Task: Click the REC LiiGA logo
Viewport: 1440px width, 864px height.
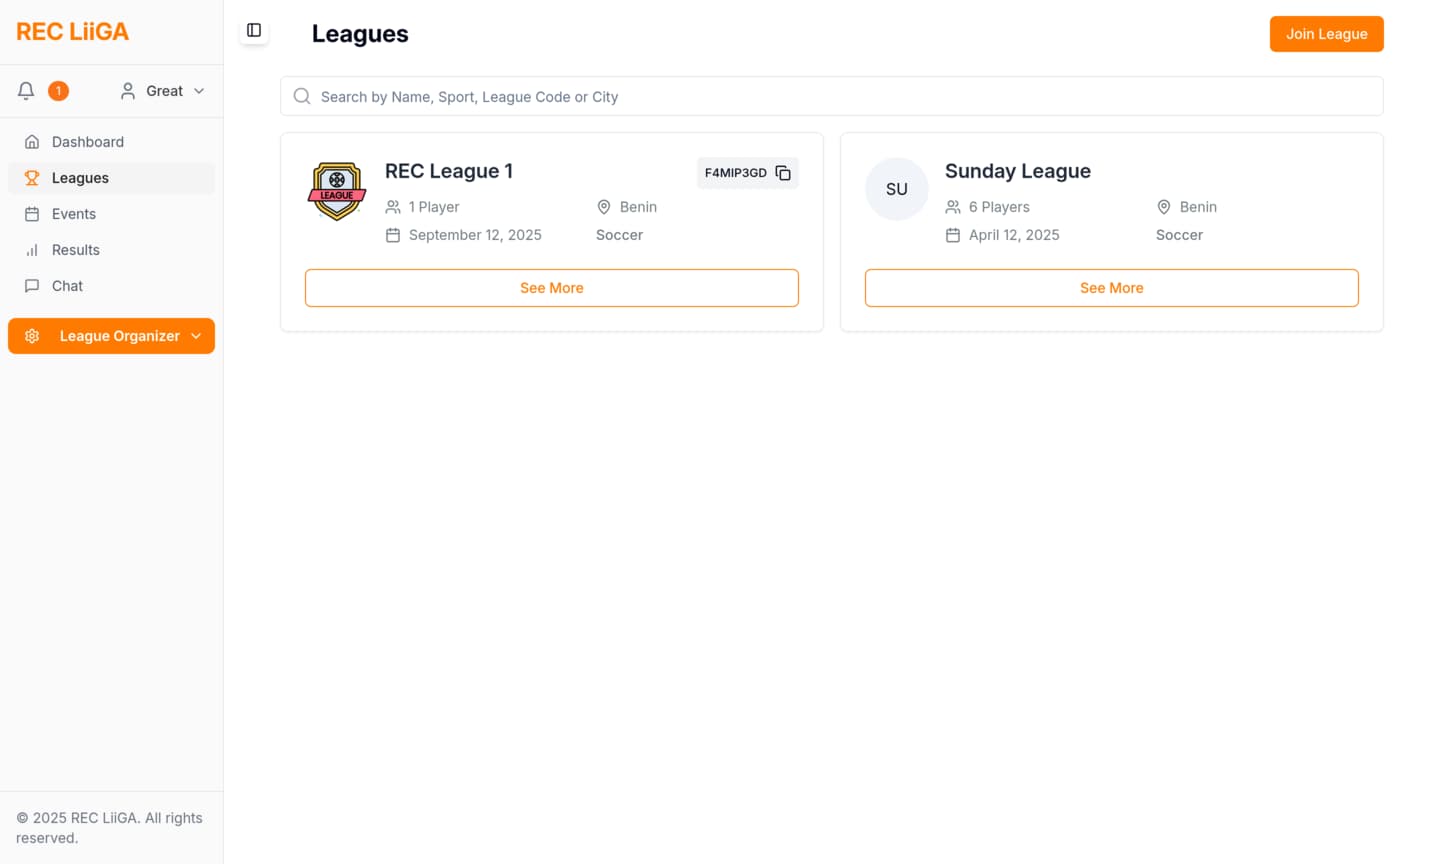Action: [72, 32]
